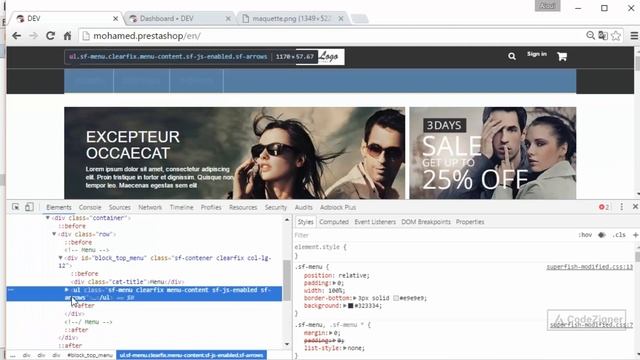Image resolution: width=640 pixels, height=360 pixels.
Task: Click the Sign in link
Action: point(537,54)
